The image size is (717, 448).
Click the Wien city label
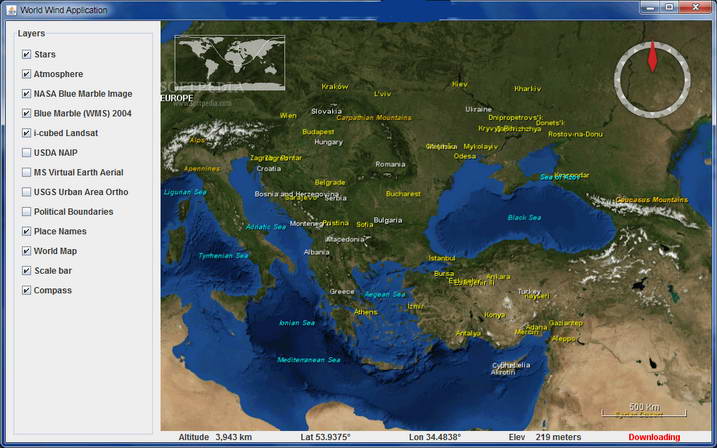click(x=288, y=116)
